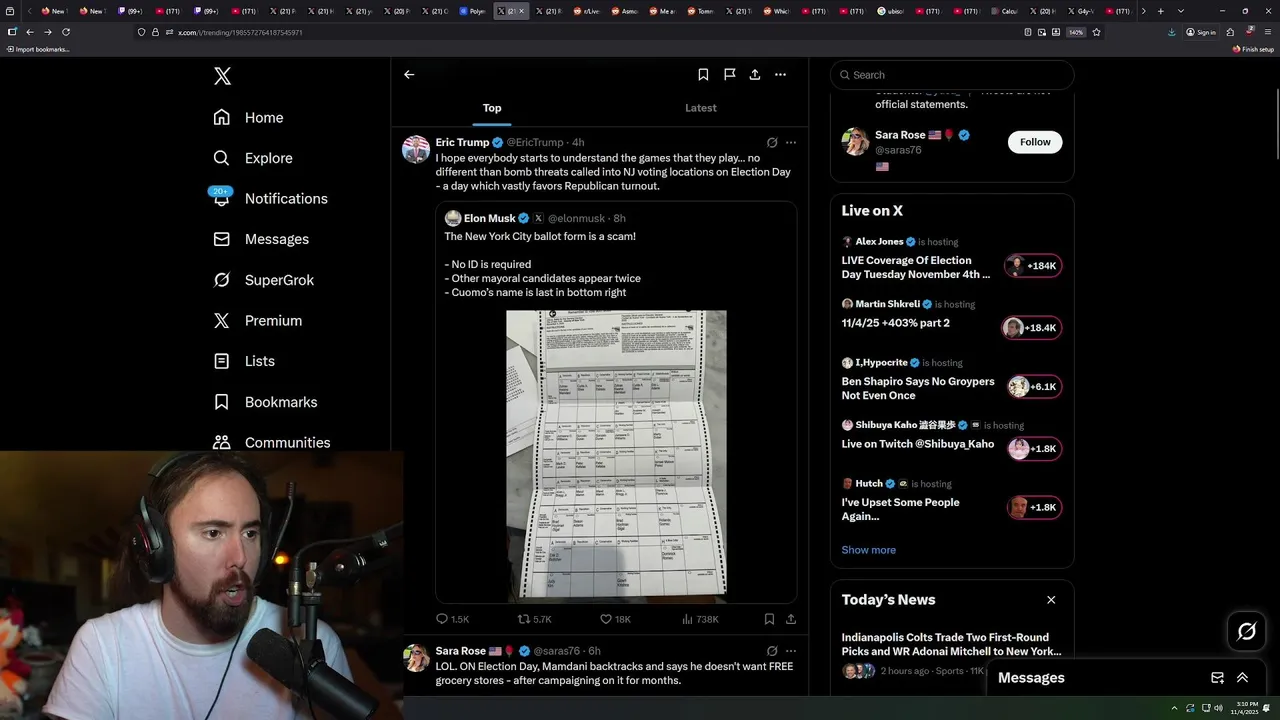
Task: Share Eric Trump's post
Action: (791, 619)
